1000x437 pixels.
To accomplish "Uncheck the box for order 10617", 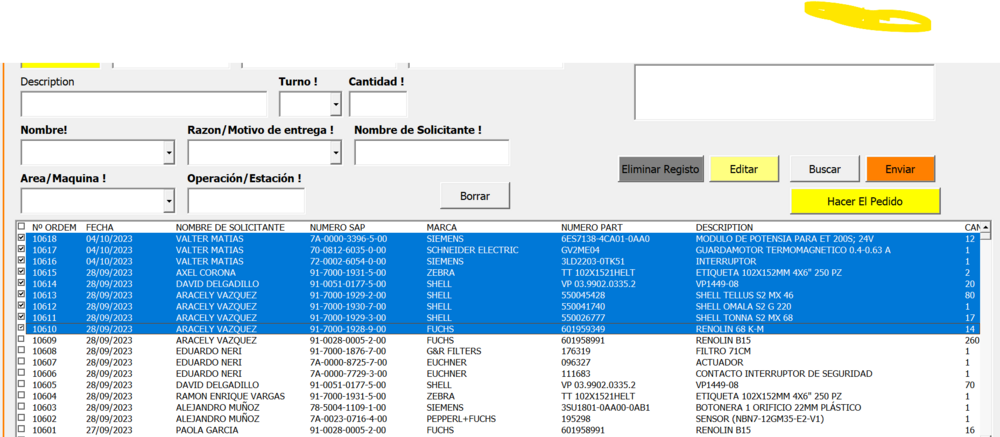I will tap(22, 249).
